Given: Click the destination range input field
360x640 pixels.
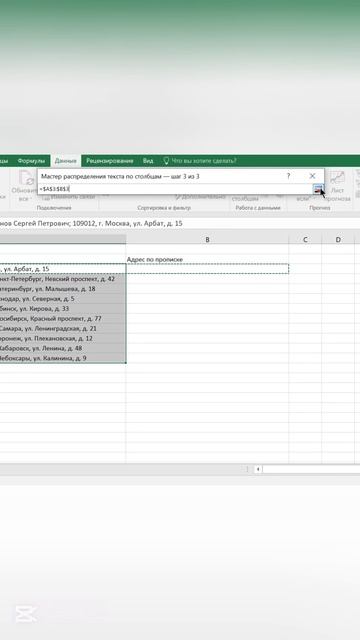Looking at the screenshot, I should pos(176,189).
